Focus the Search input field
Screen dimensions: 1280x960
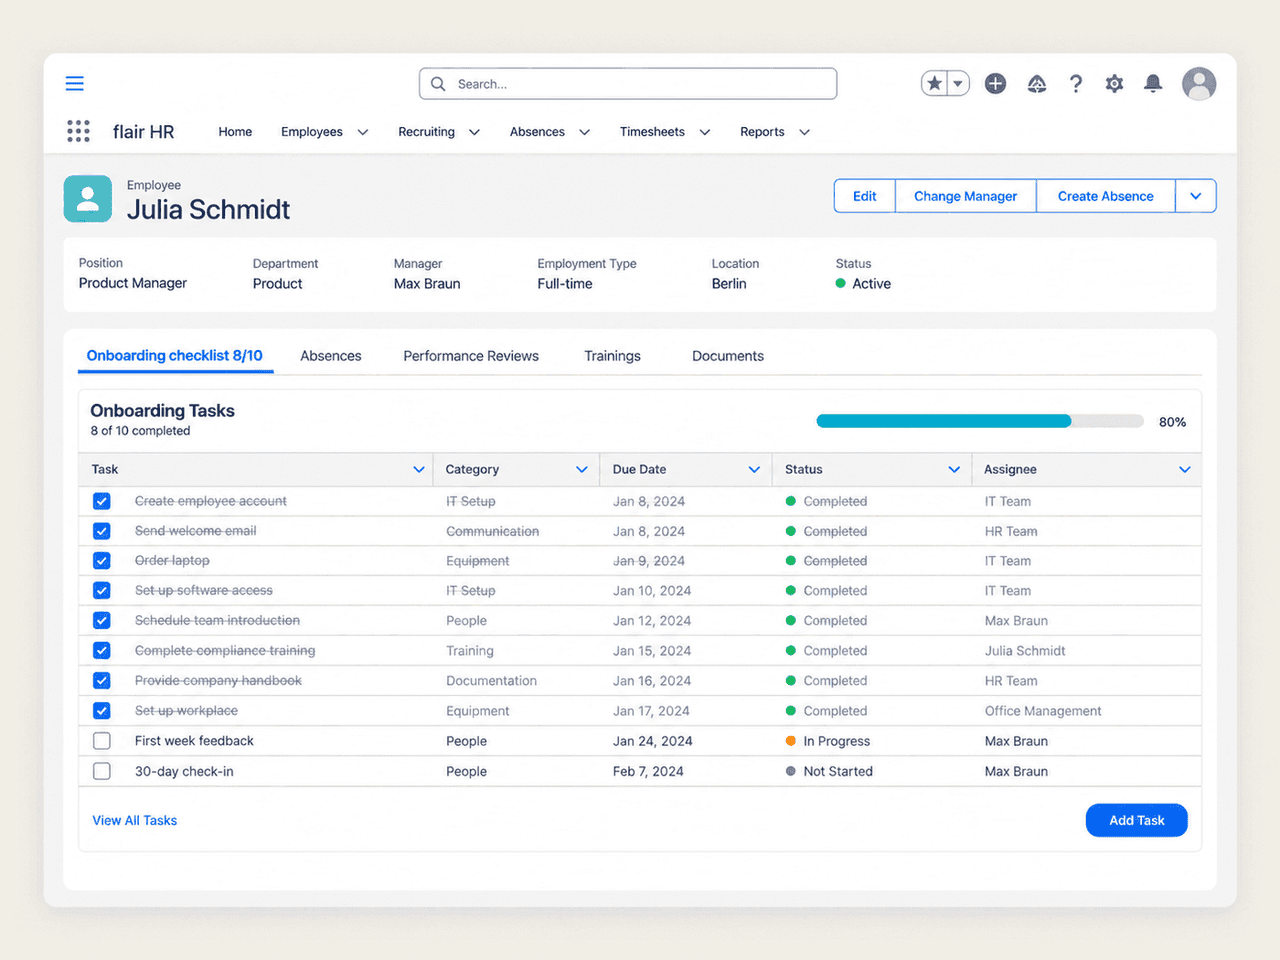628,84
